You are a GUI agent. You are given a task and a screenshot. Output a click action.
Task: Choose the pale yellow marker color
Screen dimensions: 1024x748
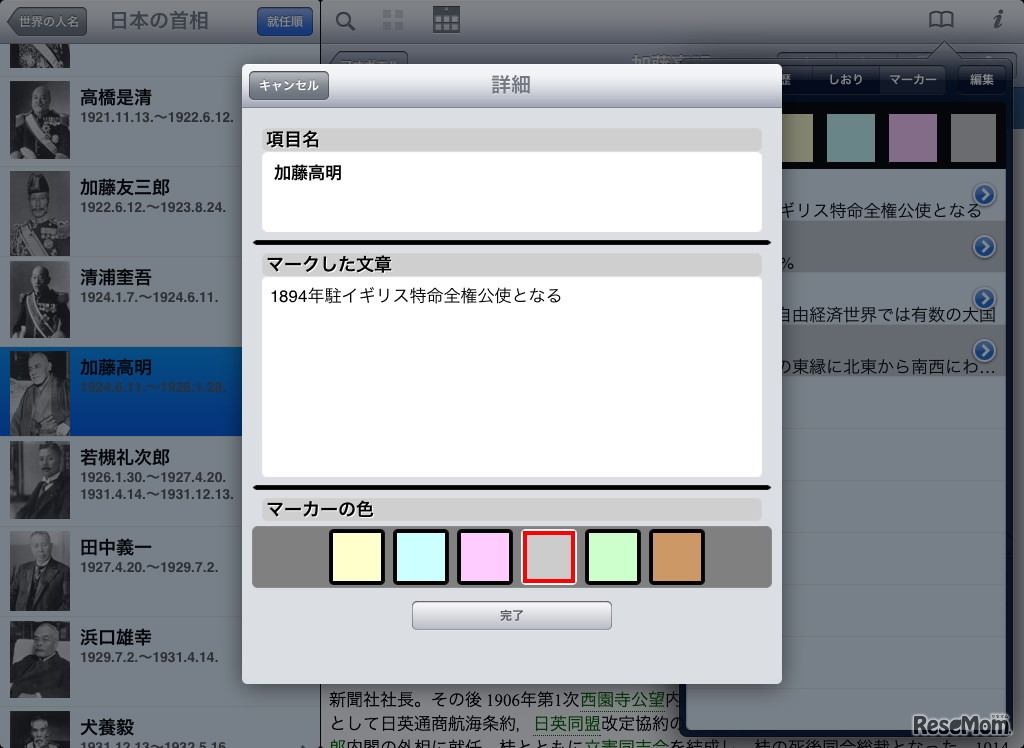click(x=357, y=557)
